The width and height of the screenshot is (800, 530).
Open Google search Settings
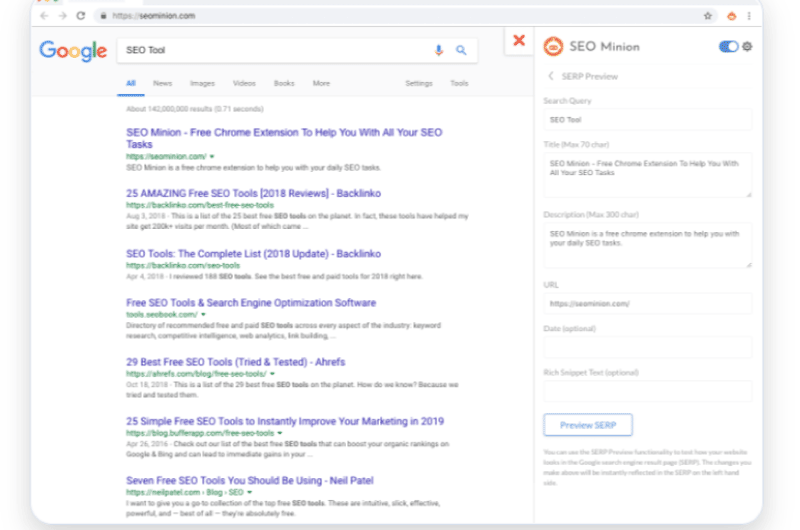coord(419,83)
